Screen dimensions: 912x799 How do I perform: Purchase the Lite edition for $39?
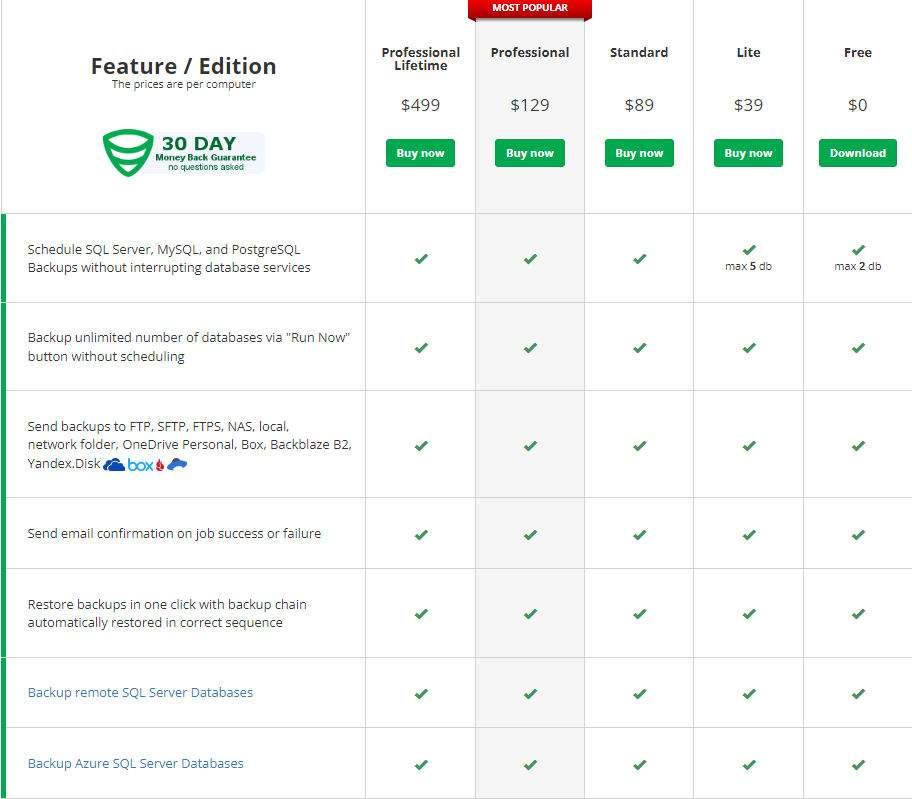coord(748,153)
